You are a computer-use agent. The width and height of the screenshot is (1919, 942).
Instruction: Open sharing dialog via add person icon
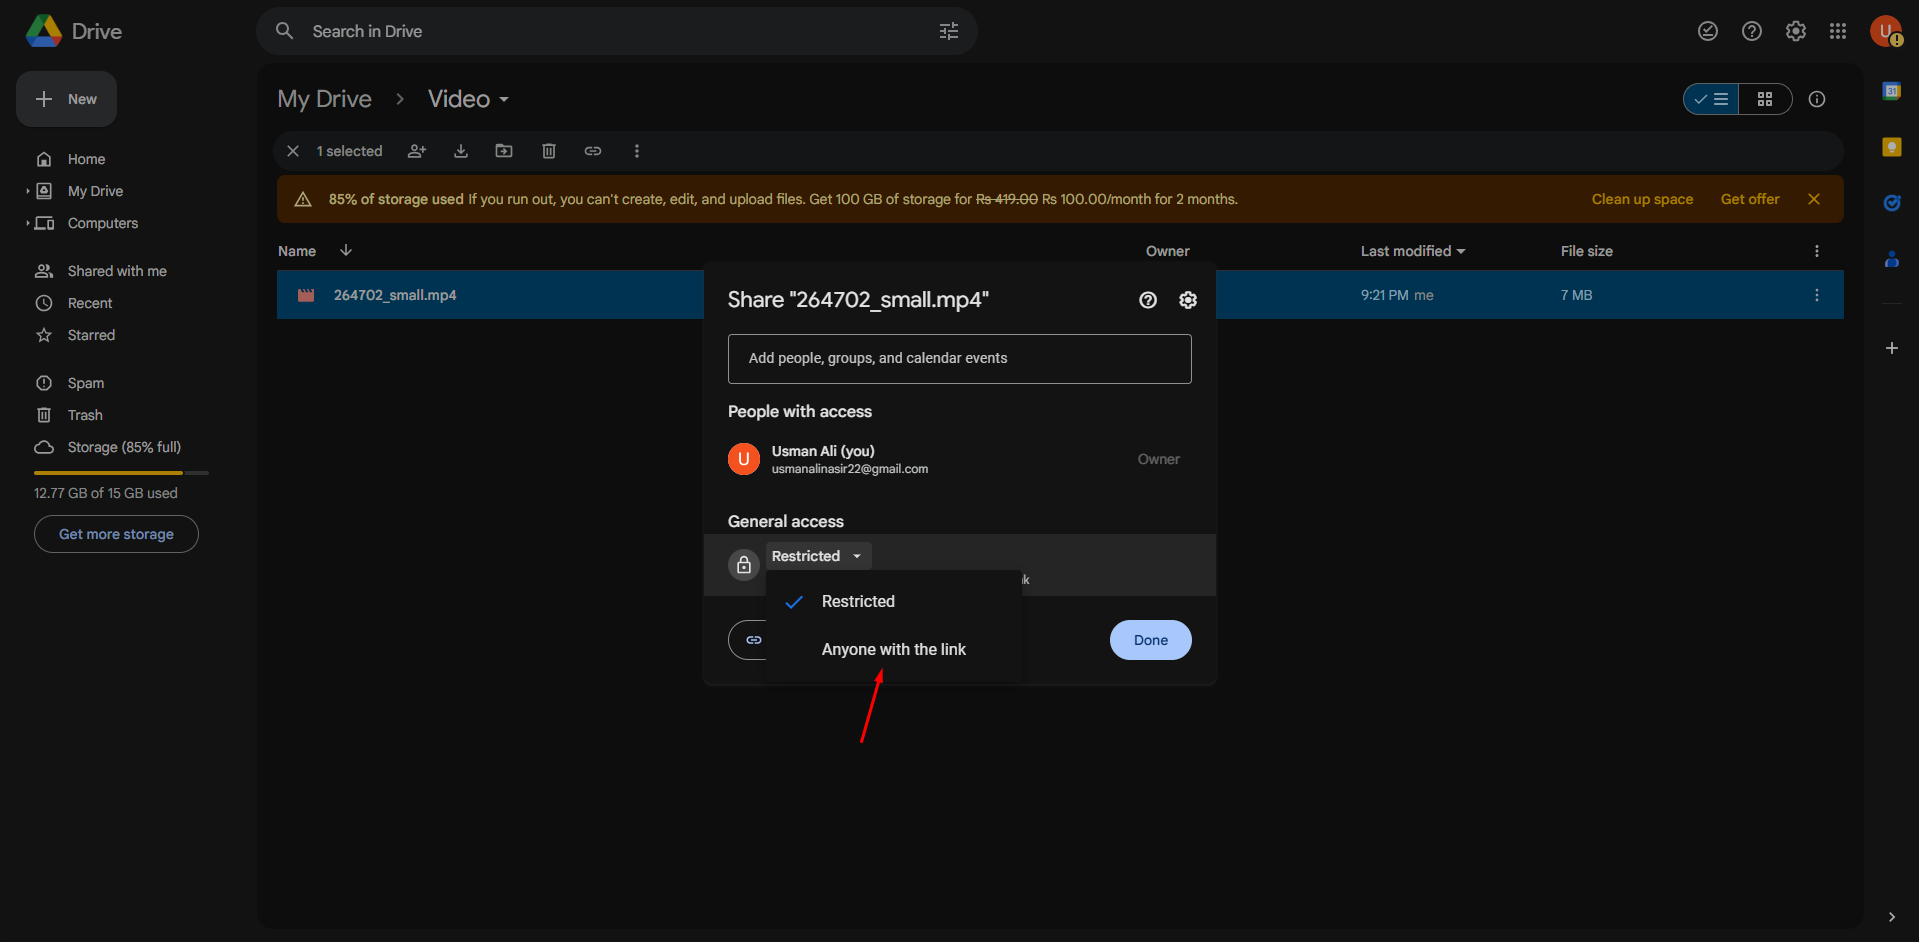417,151
